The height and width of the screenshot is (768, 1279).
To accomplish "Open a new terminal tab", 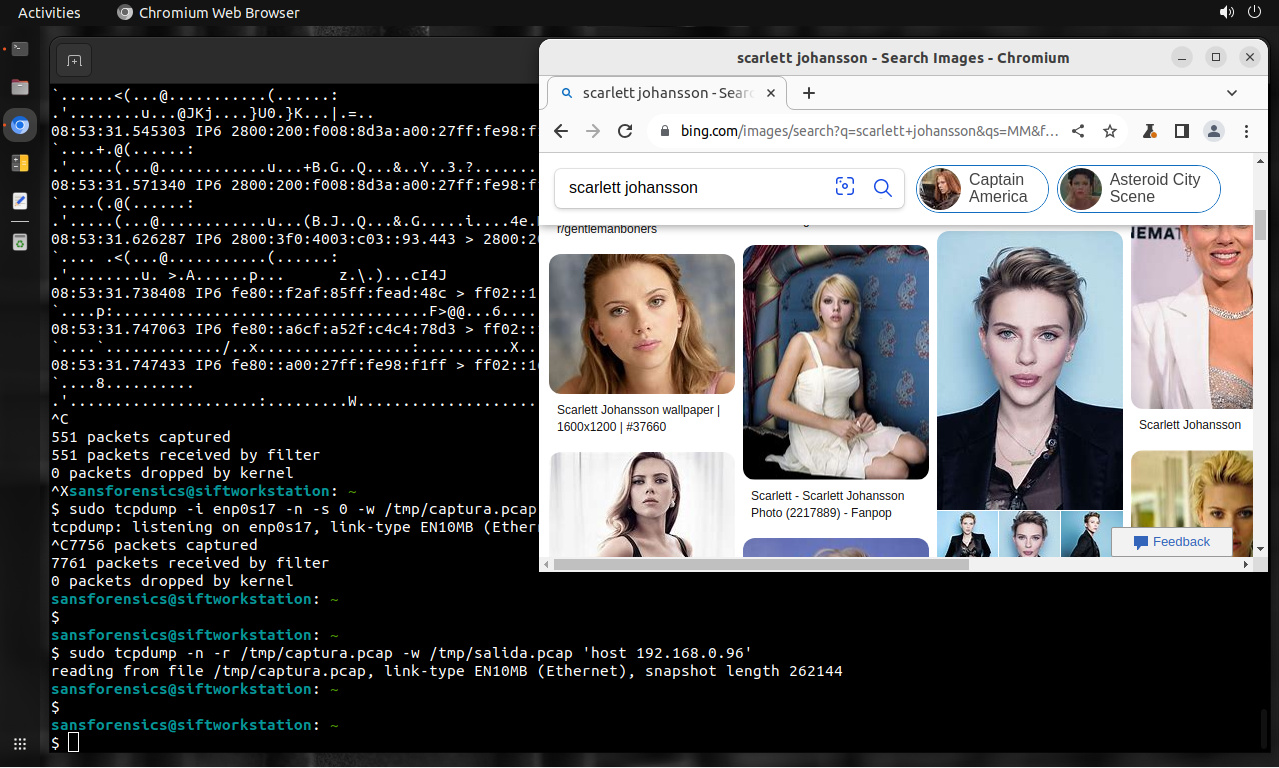I will tap(74, 61).
